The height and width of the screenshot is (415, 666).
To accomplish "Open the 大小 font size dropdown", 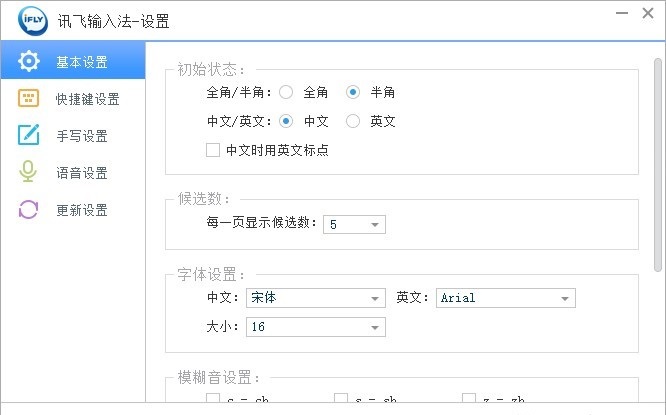I will [316, 327].
